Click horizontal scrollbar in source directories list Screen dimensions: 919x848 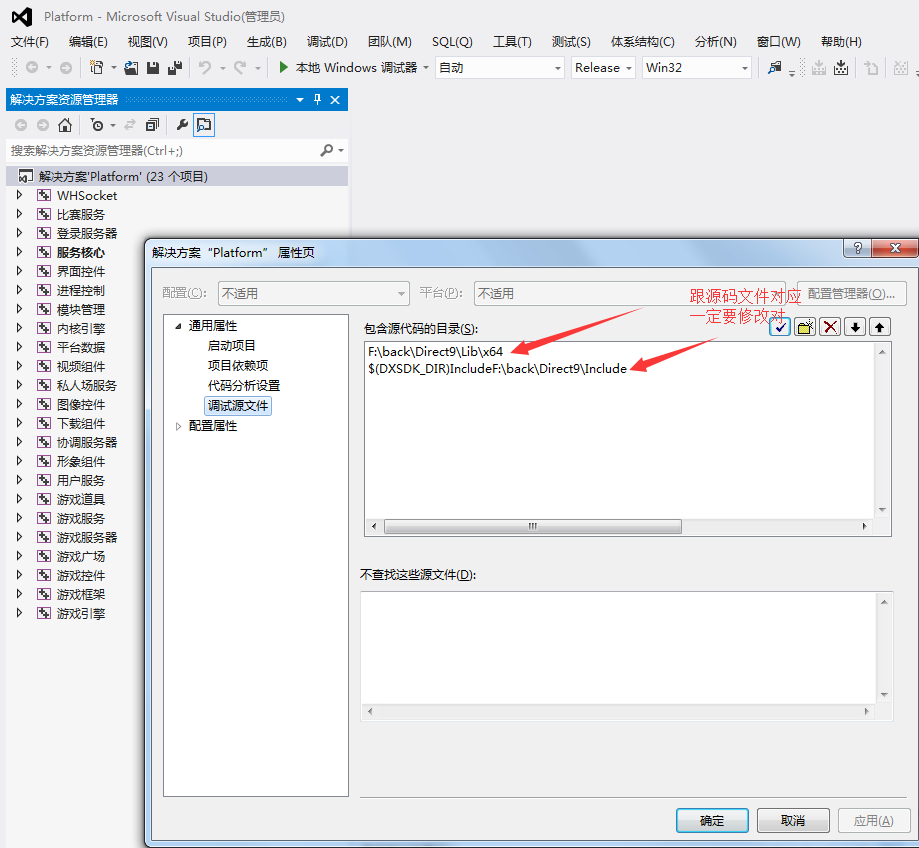pos(532,527)
